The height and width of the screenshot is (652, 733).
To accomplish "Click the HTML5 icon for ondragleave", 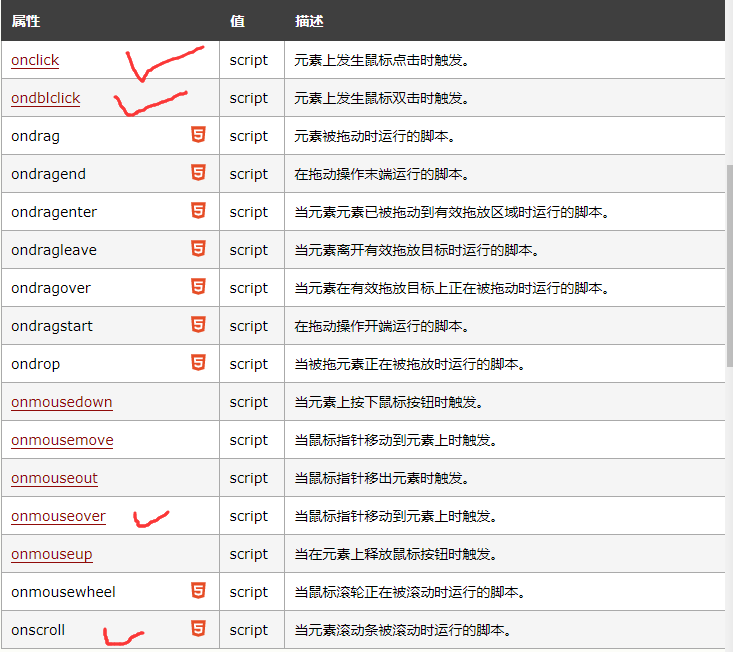I will coord(198,249).
